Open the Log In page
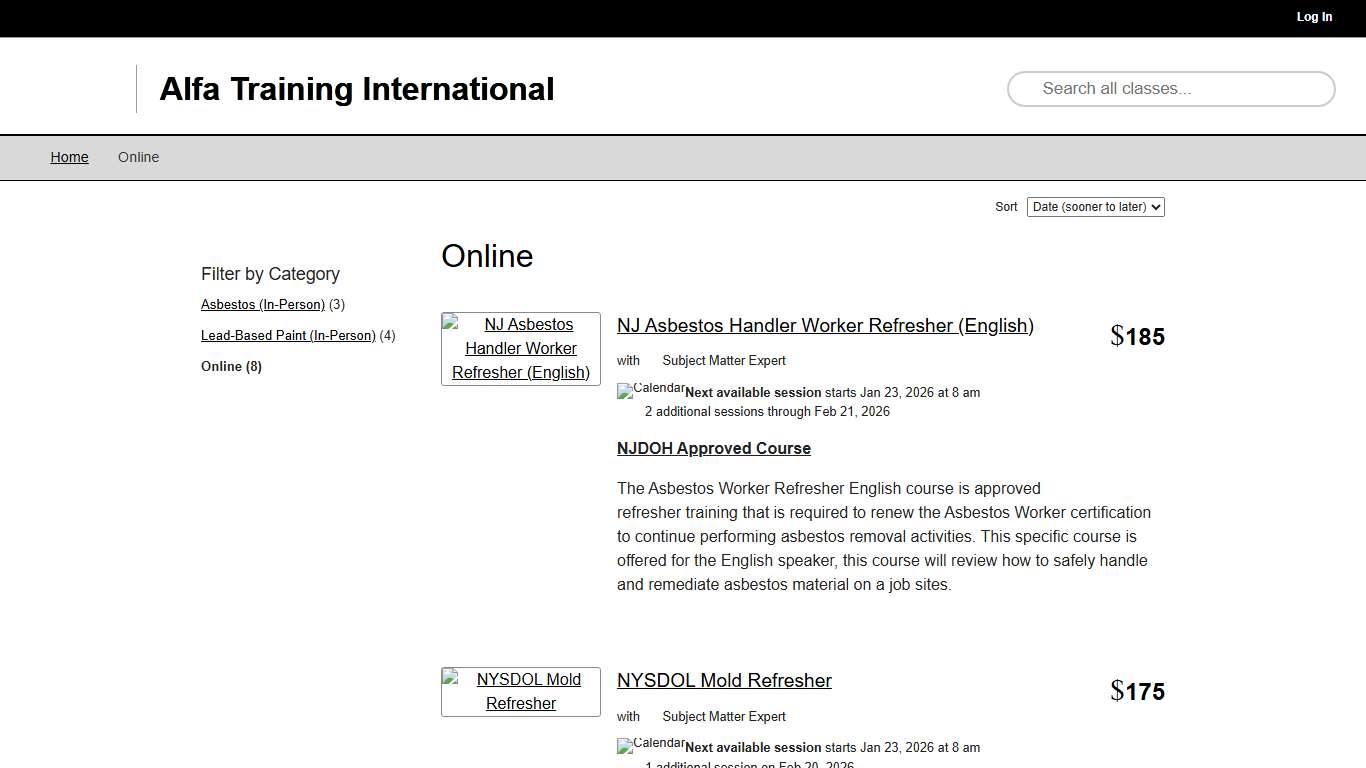Screen dimensions: 1366x768 coord(1314,17)
